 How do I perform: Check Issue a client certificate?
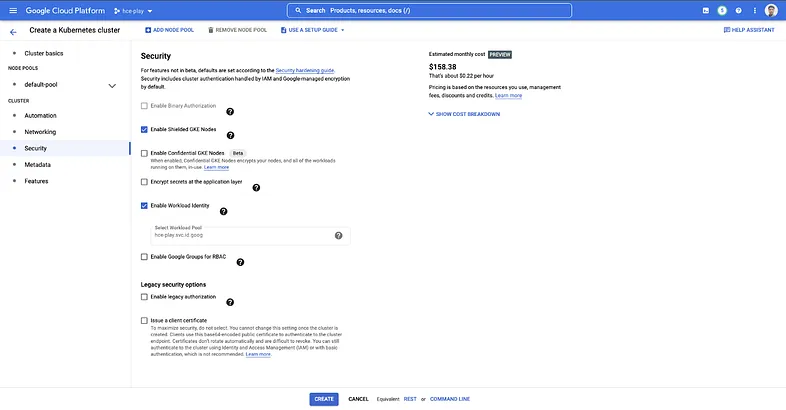(144, 320)
